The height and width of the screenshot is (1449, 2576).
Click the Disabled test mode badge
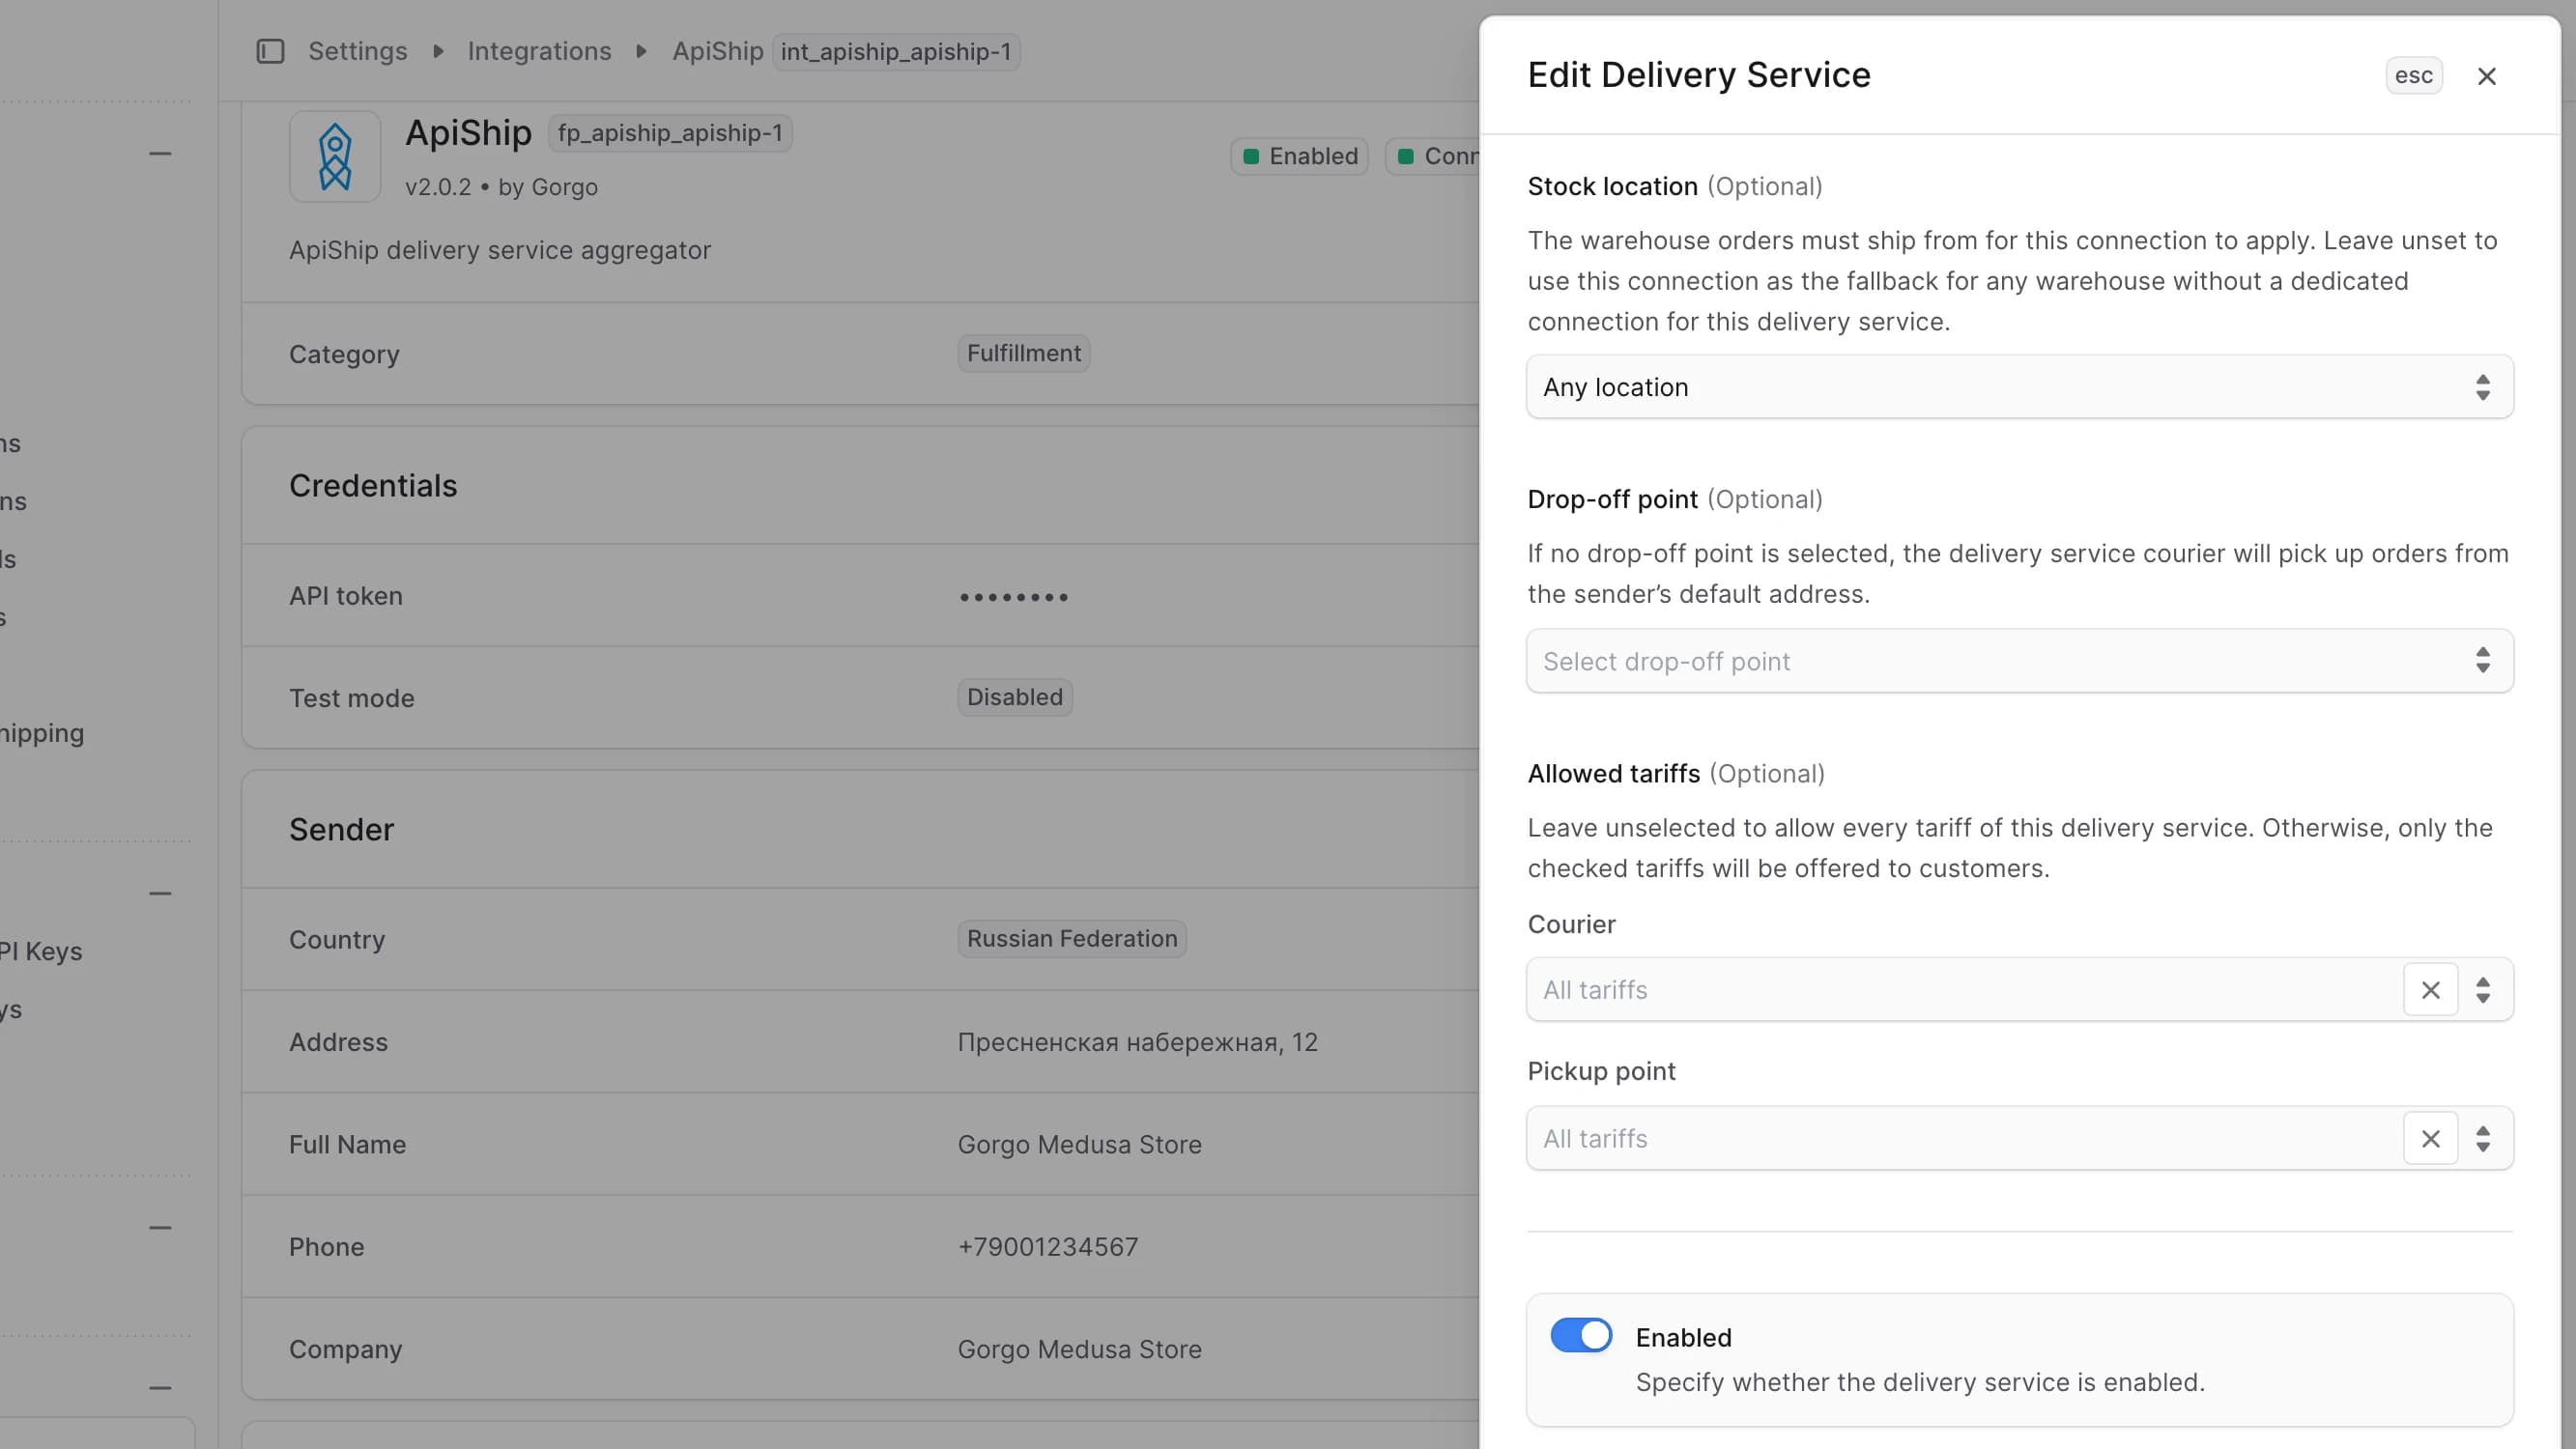click(x=1014, y=697)
